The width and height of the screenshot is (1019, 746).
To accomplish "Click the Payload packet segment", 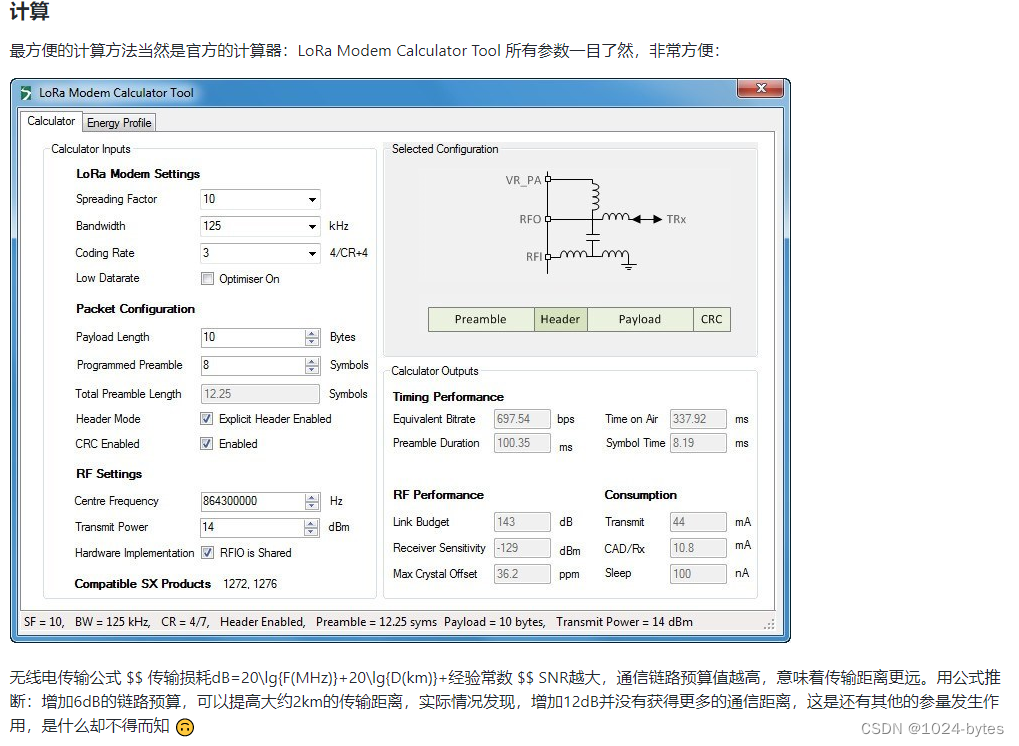I will [639, 320].
